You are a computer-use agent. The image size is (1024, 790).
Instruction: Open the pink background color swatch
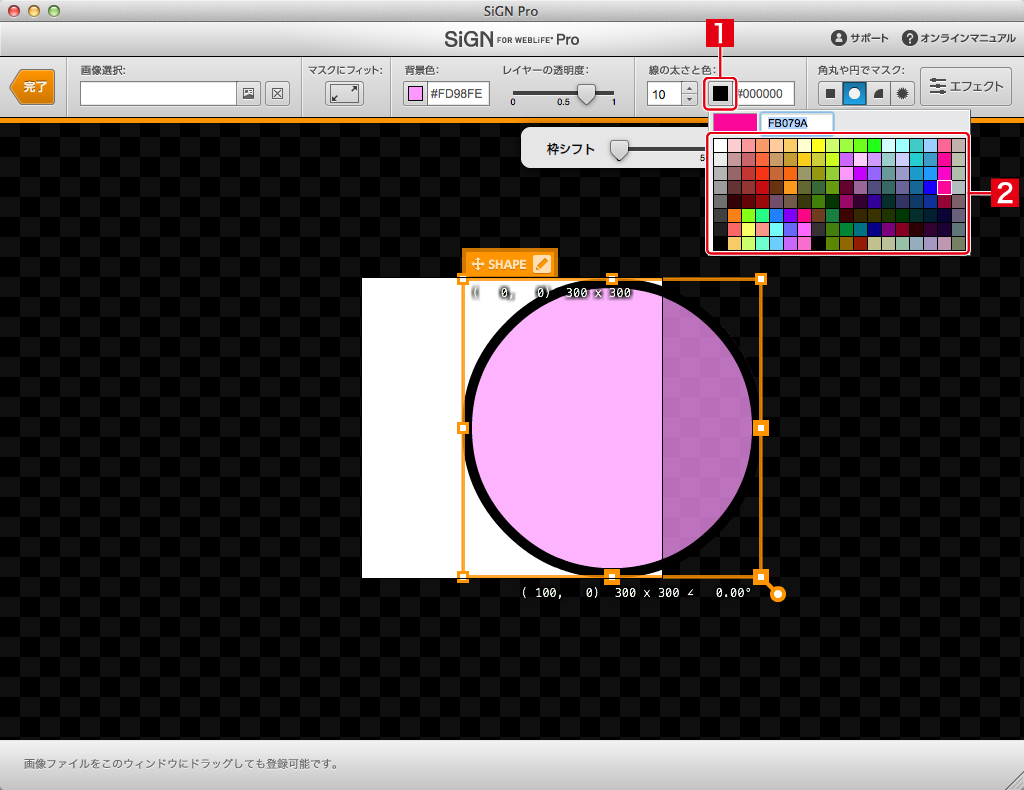click(x=415, y=93)
